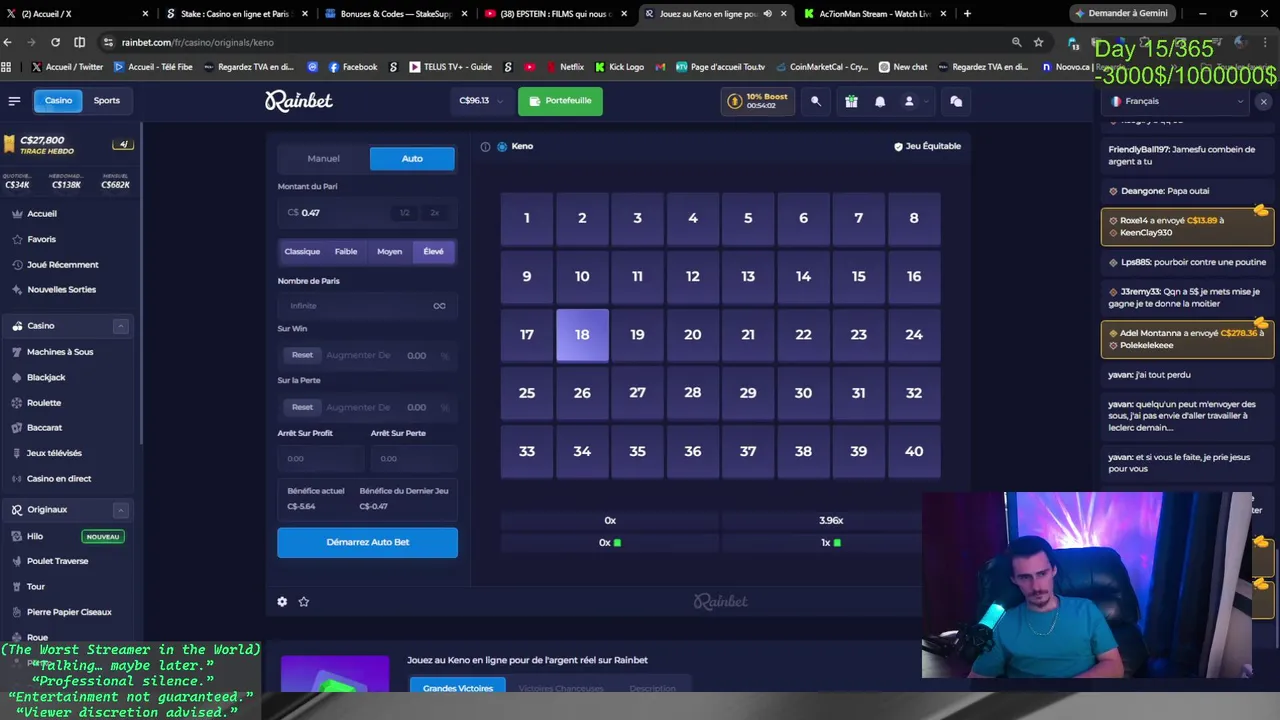Image resolution: width=1280 pixels, height=720 pixels.
Task: Click Démarrez Auto Bet button
Action: [367, 542]
